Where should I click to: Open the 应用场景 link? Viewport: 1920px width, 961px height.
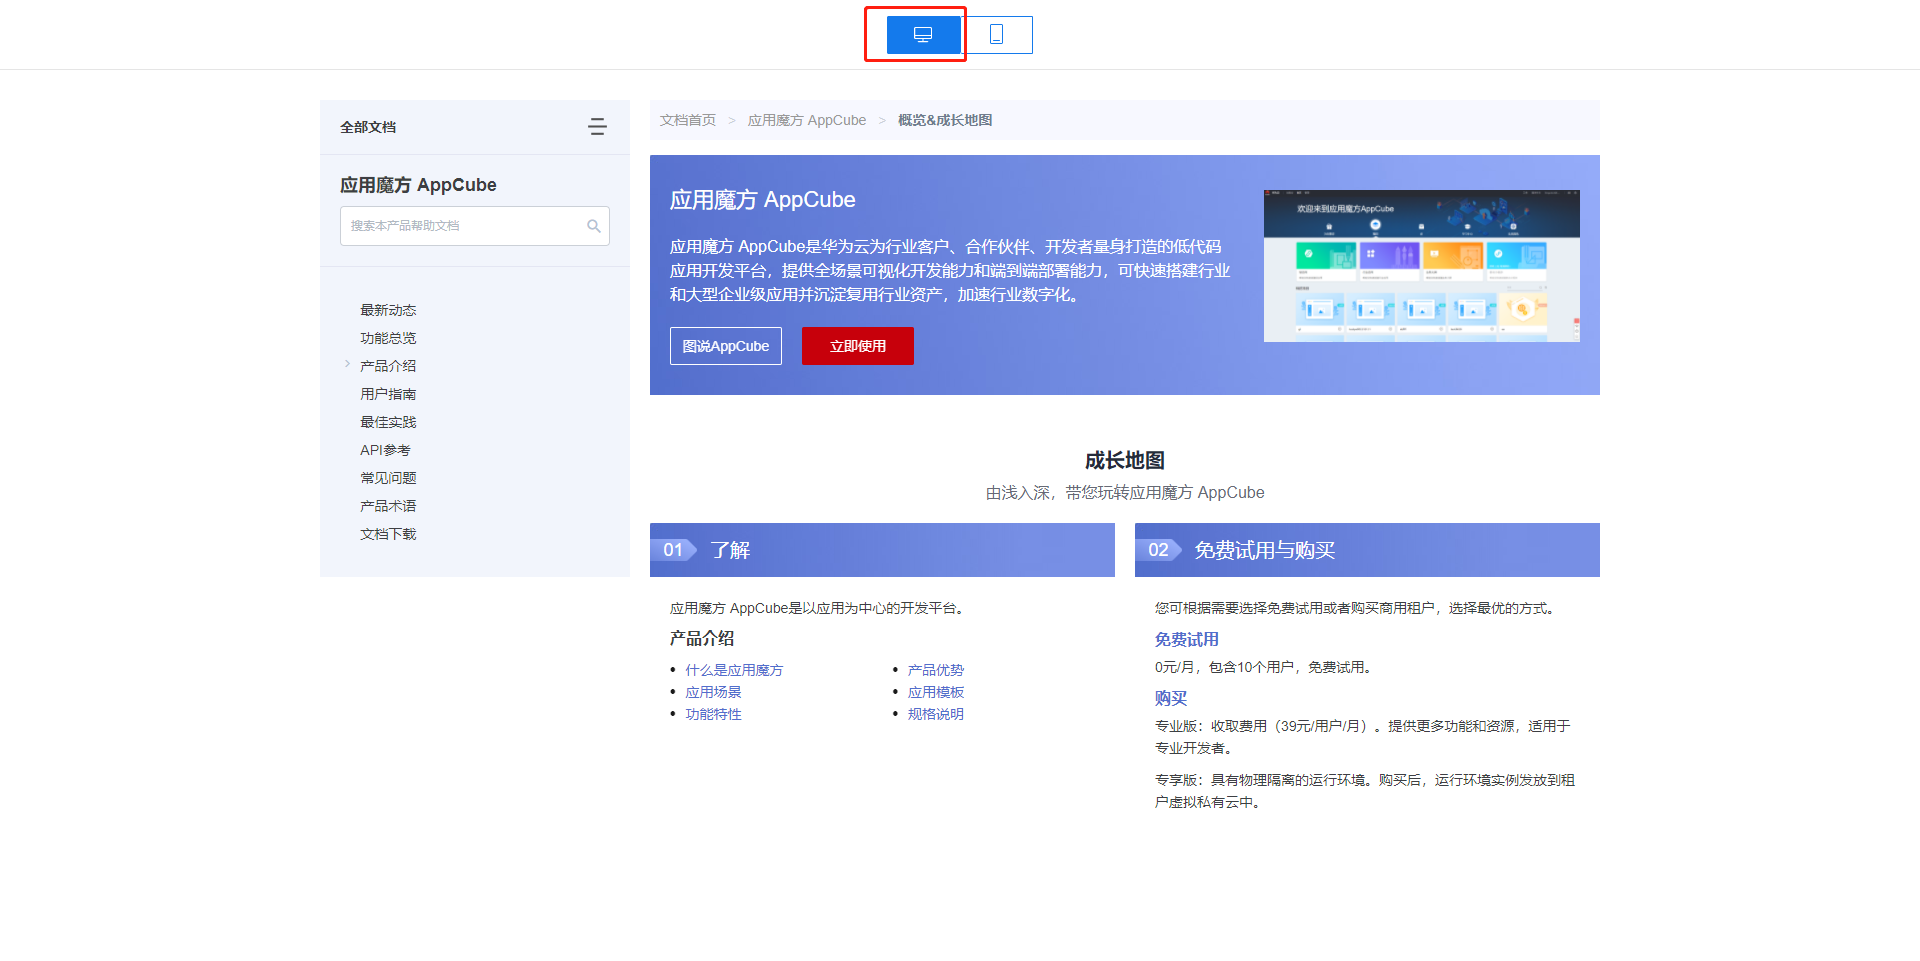[x=713, y=692]
